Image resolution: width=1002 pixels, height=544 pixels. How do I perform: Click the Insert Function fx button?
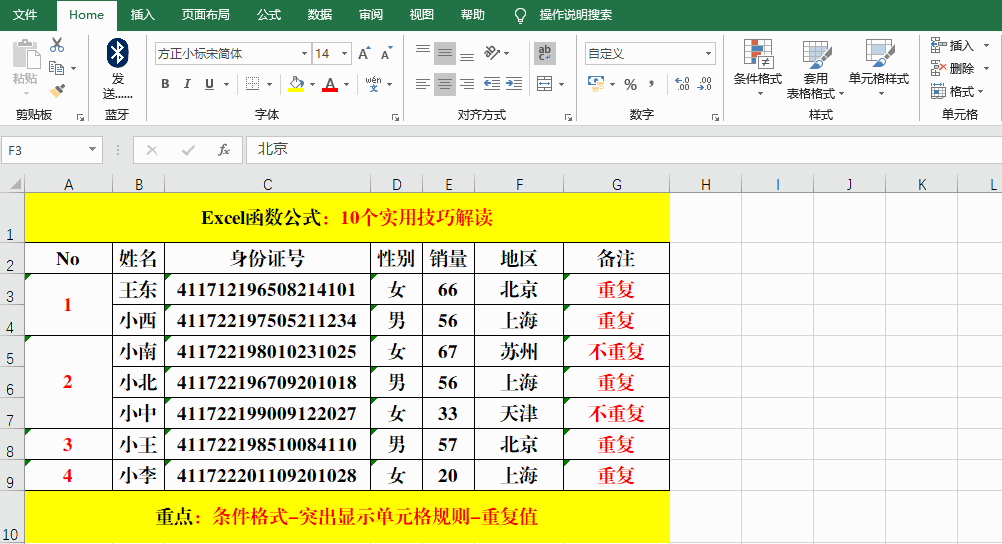click(x=224, y=150)
